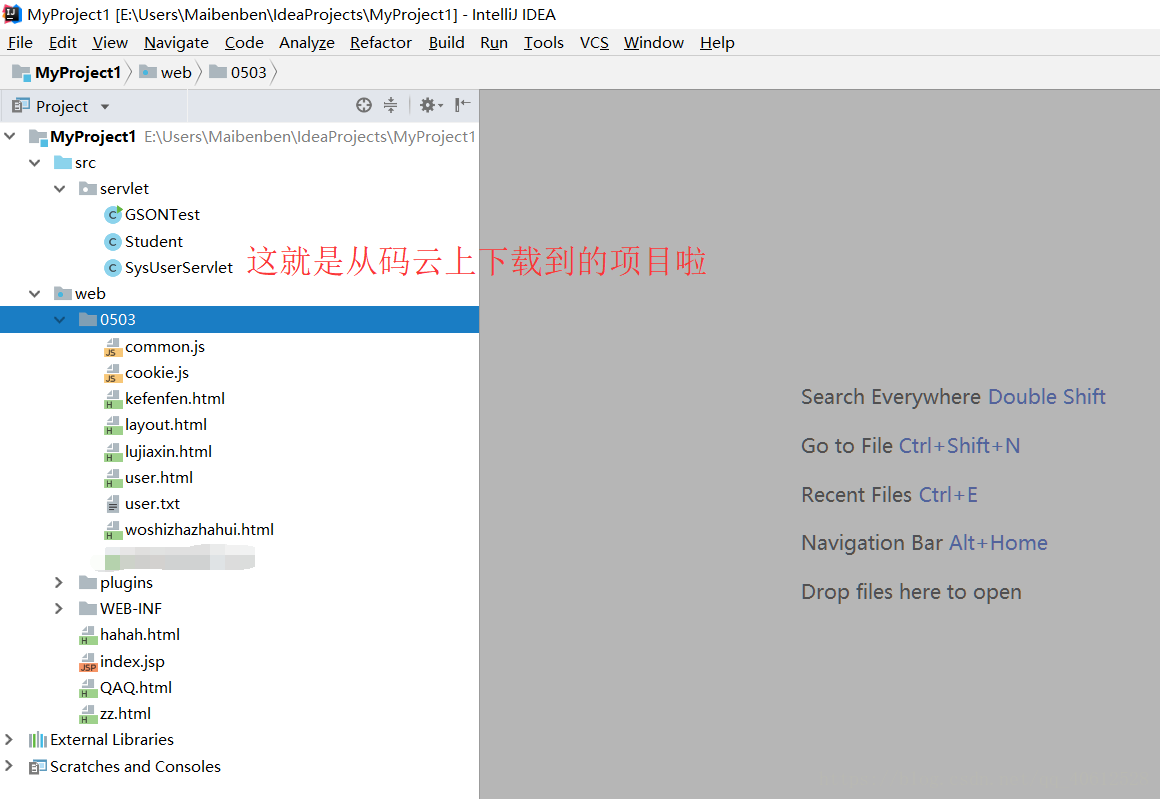Collapse the MyProject1 root node

tap(10, 136)
